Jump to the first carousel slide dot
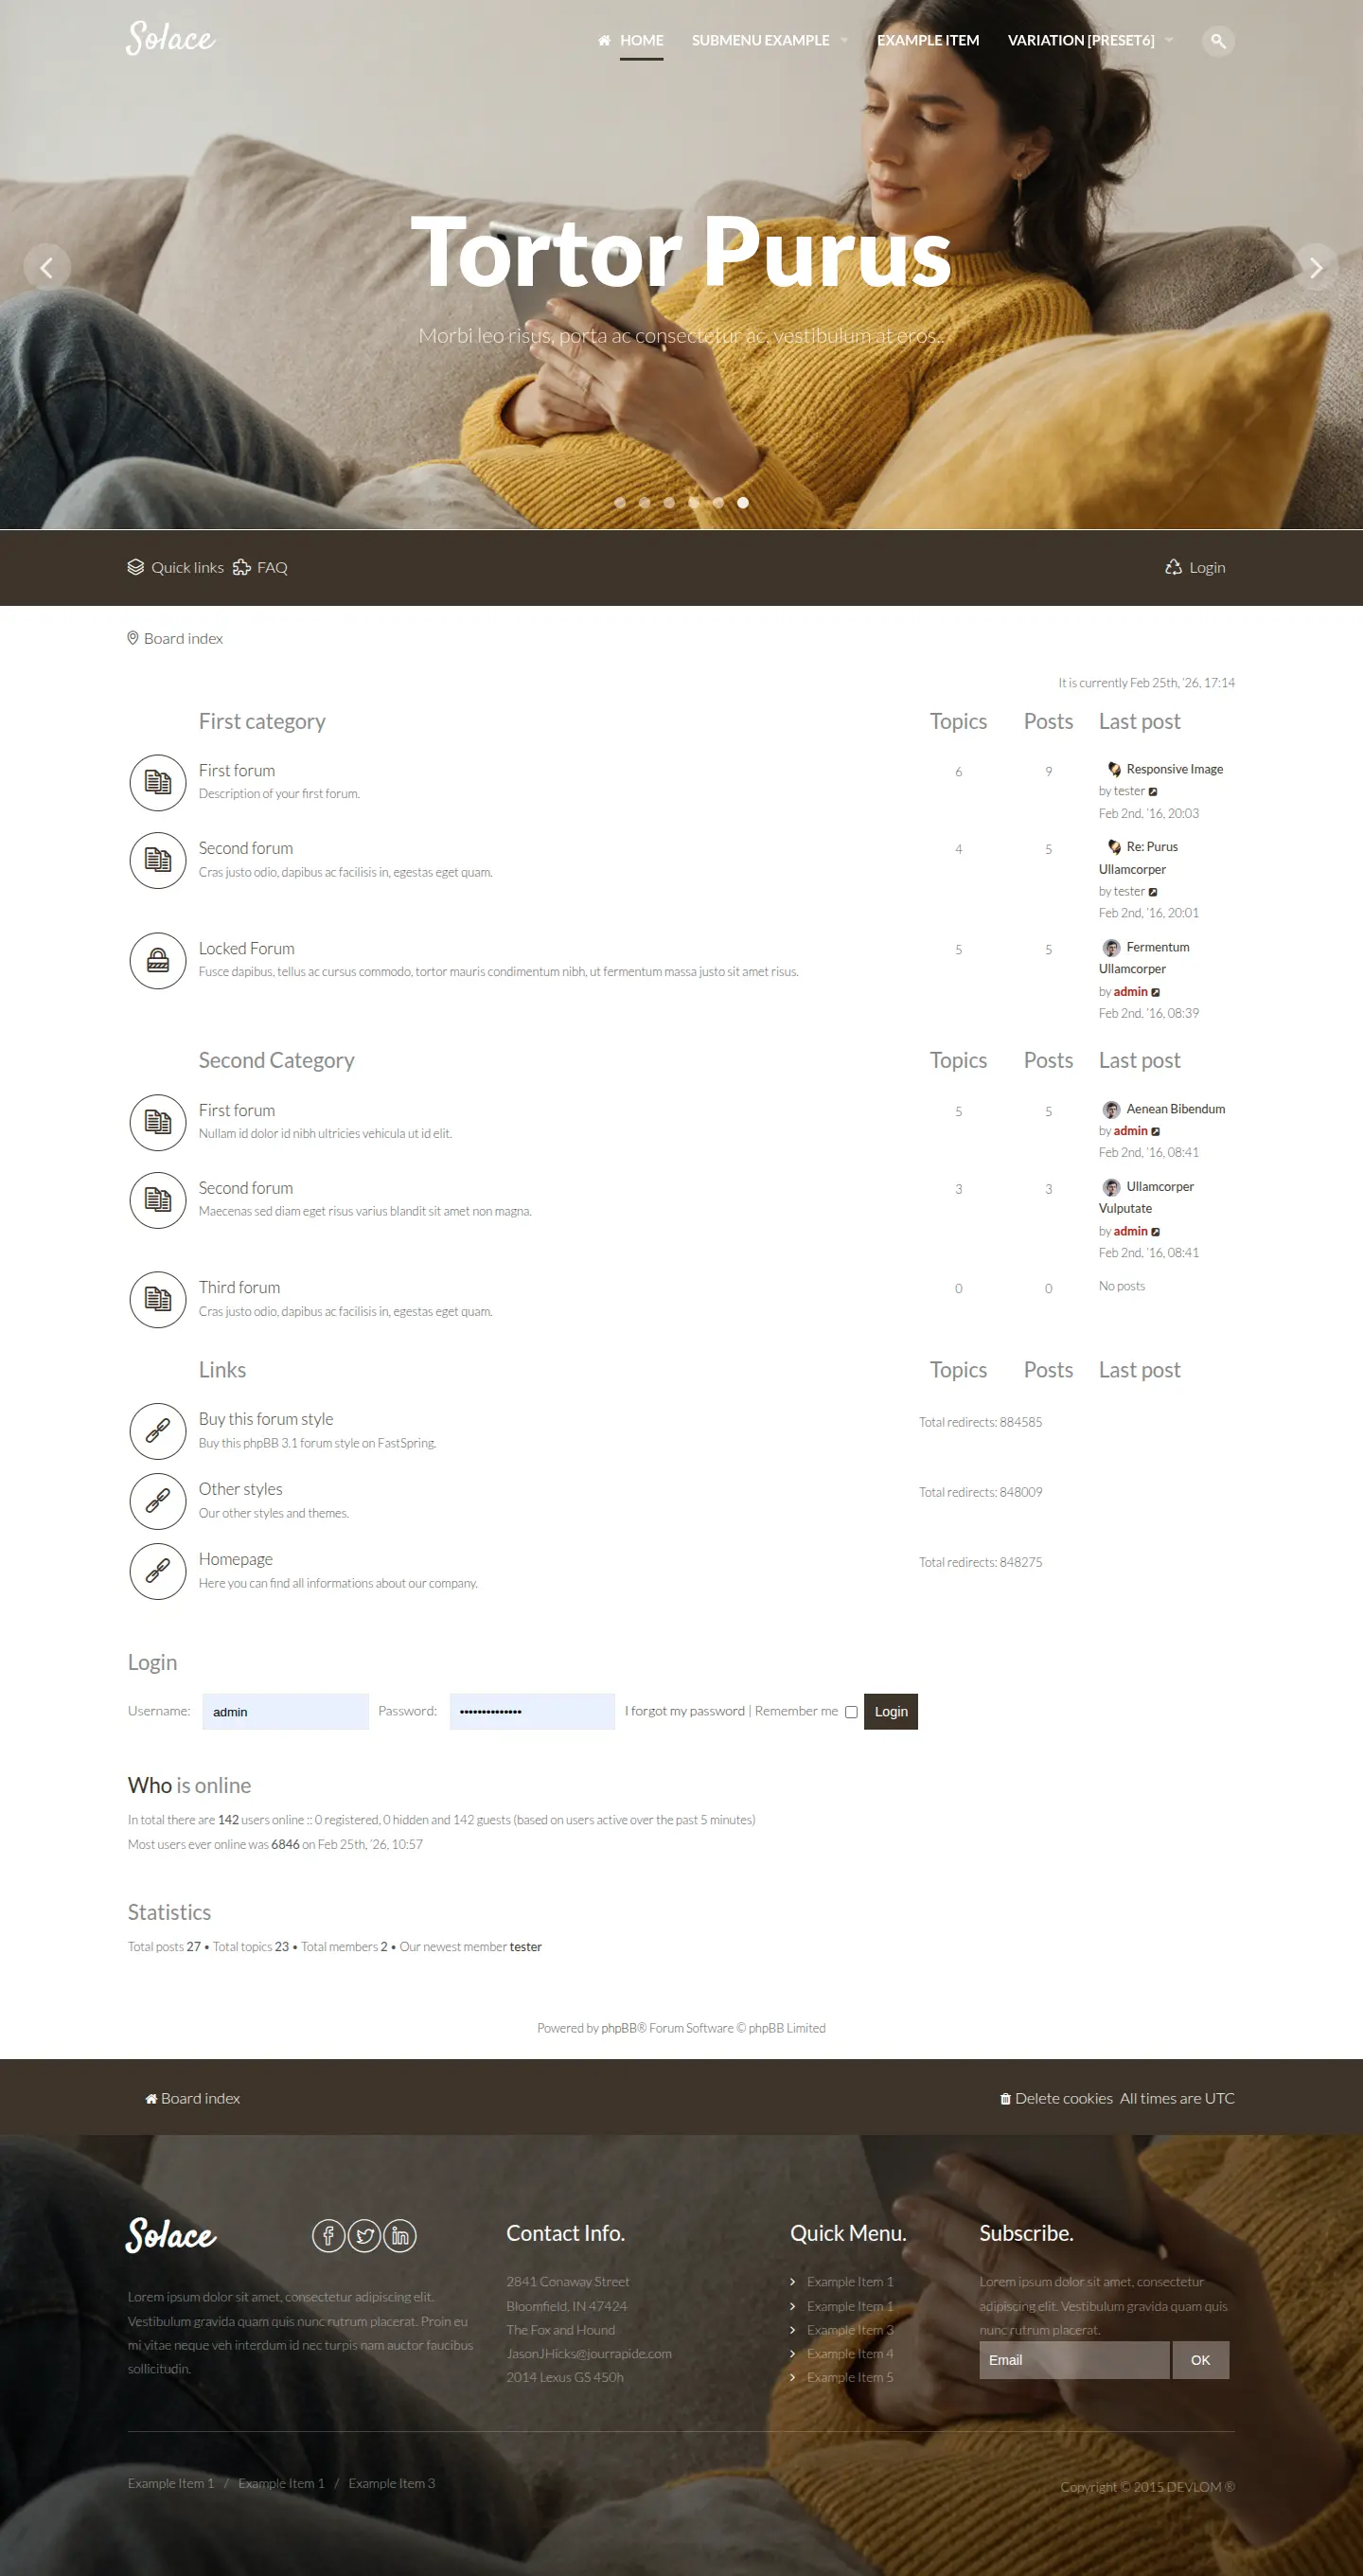The width and height of the screenshot is (1363, 2576). click(x=620, y=503)
